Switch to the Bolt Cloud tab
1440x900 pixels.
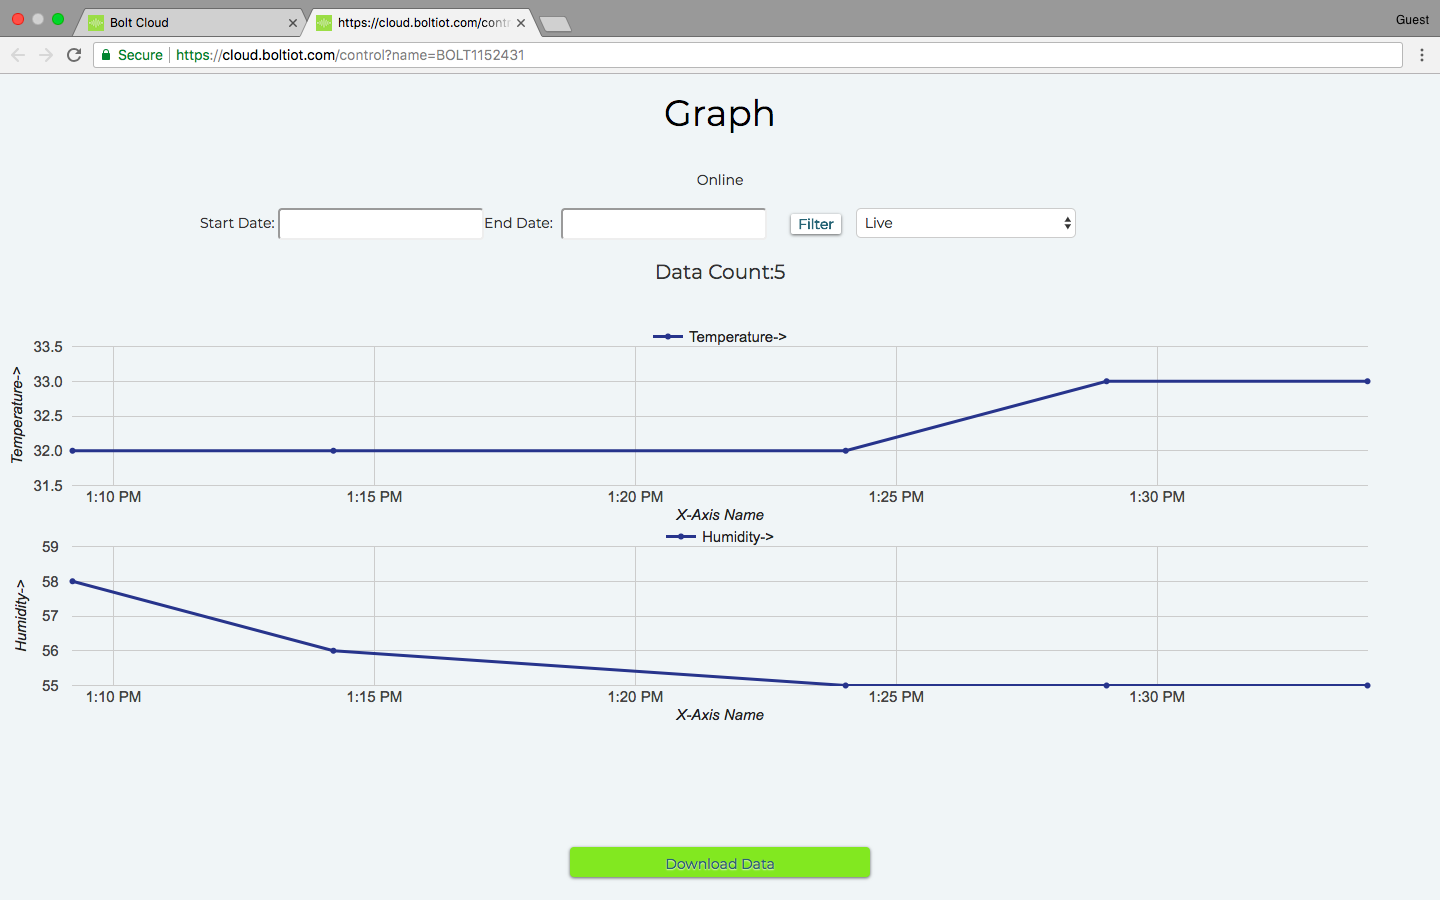[180, 21]
